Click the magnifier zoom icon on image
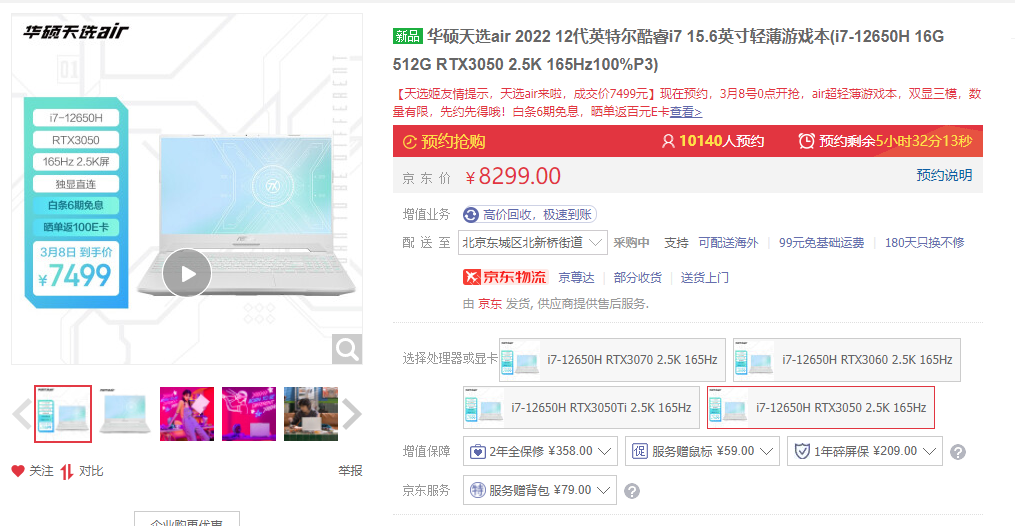Viewport: 1015px width, 526px height. coord(347,349)
